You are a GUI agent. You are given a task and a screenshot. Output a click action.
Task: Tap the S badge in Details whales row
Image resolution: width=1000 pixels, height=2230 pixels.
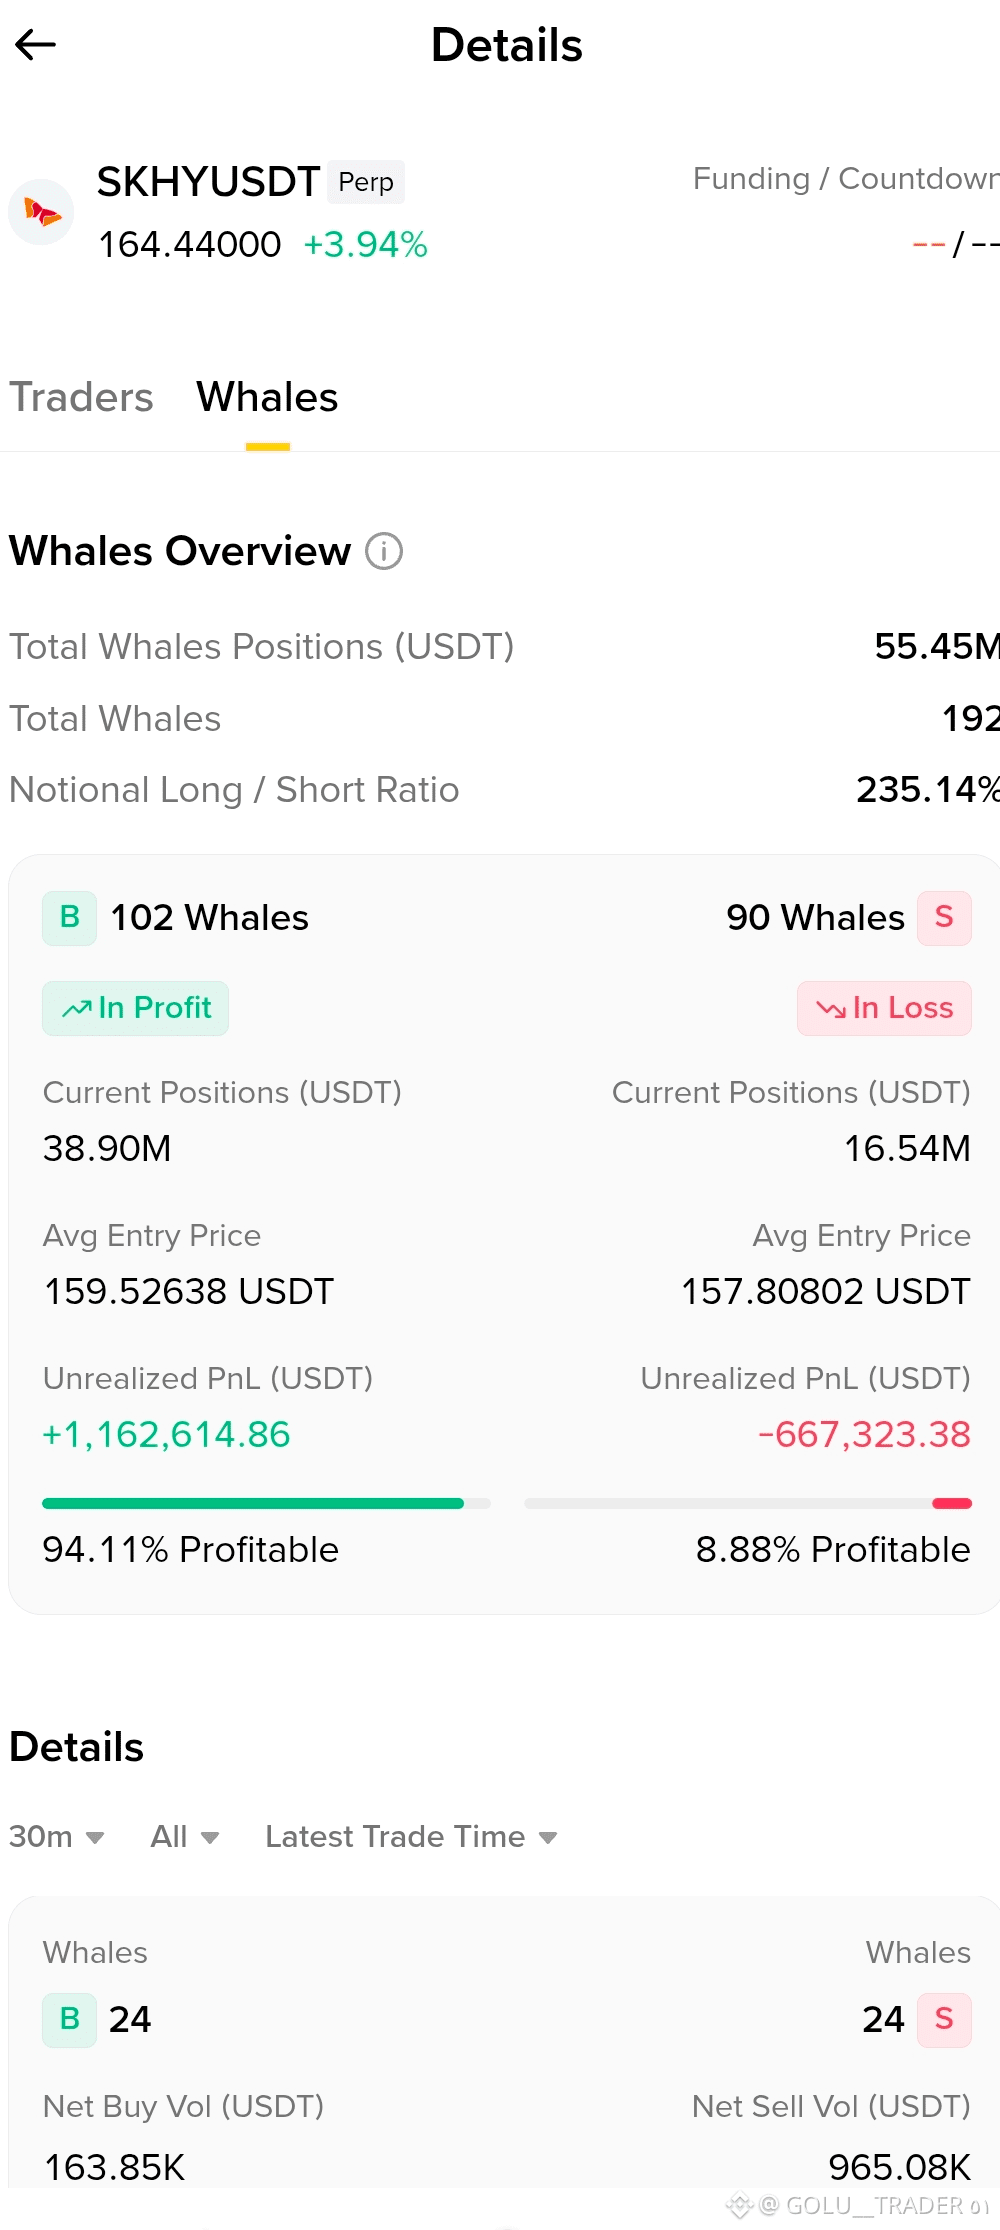click(944, 2020)
